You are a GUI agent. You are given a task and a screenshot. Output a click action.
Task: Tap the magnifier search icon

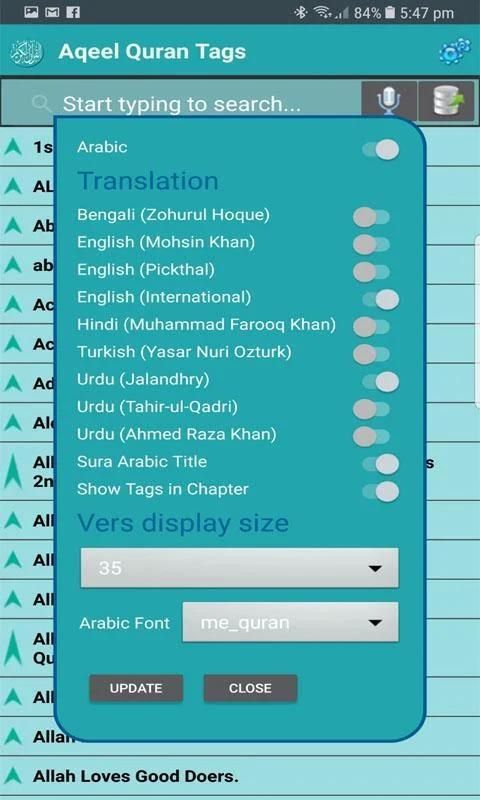(x=41, y=104)
